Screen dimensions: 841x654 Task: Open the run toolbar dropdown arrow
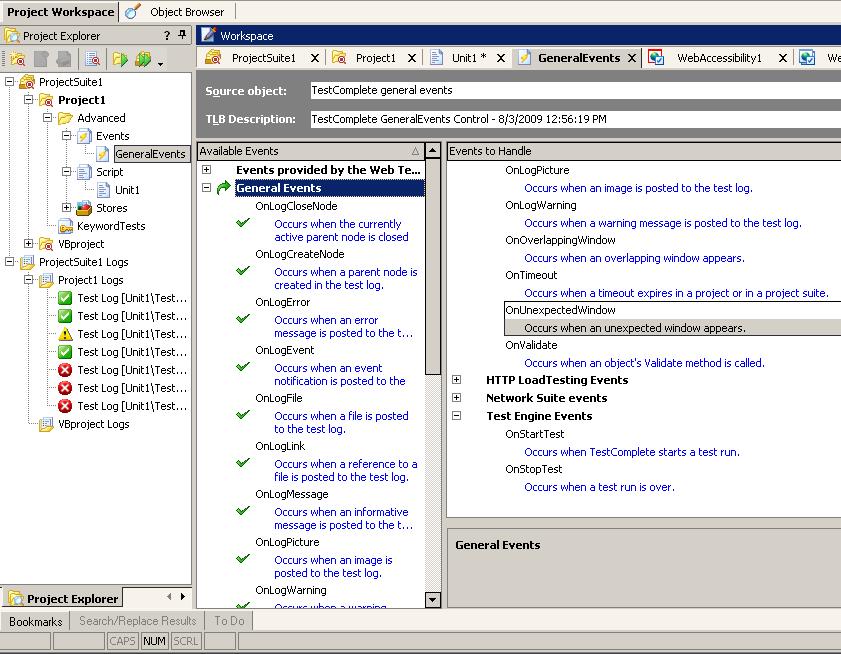[x=160, y=62]
